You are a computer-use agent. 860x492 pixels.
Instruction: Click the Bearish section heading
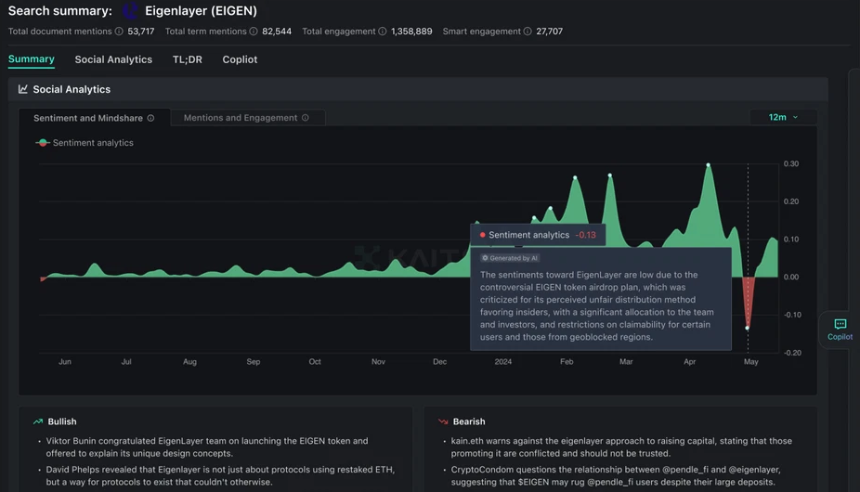click(469, 421)
